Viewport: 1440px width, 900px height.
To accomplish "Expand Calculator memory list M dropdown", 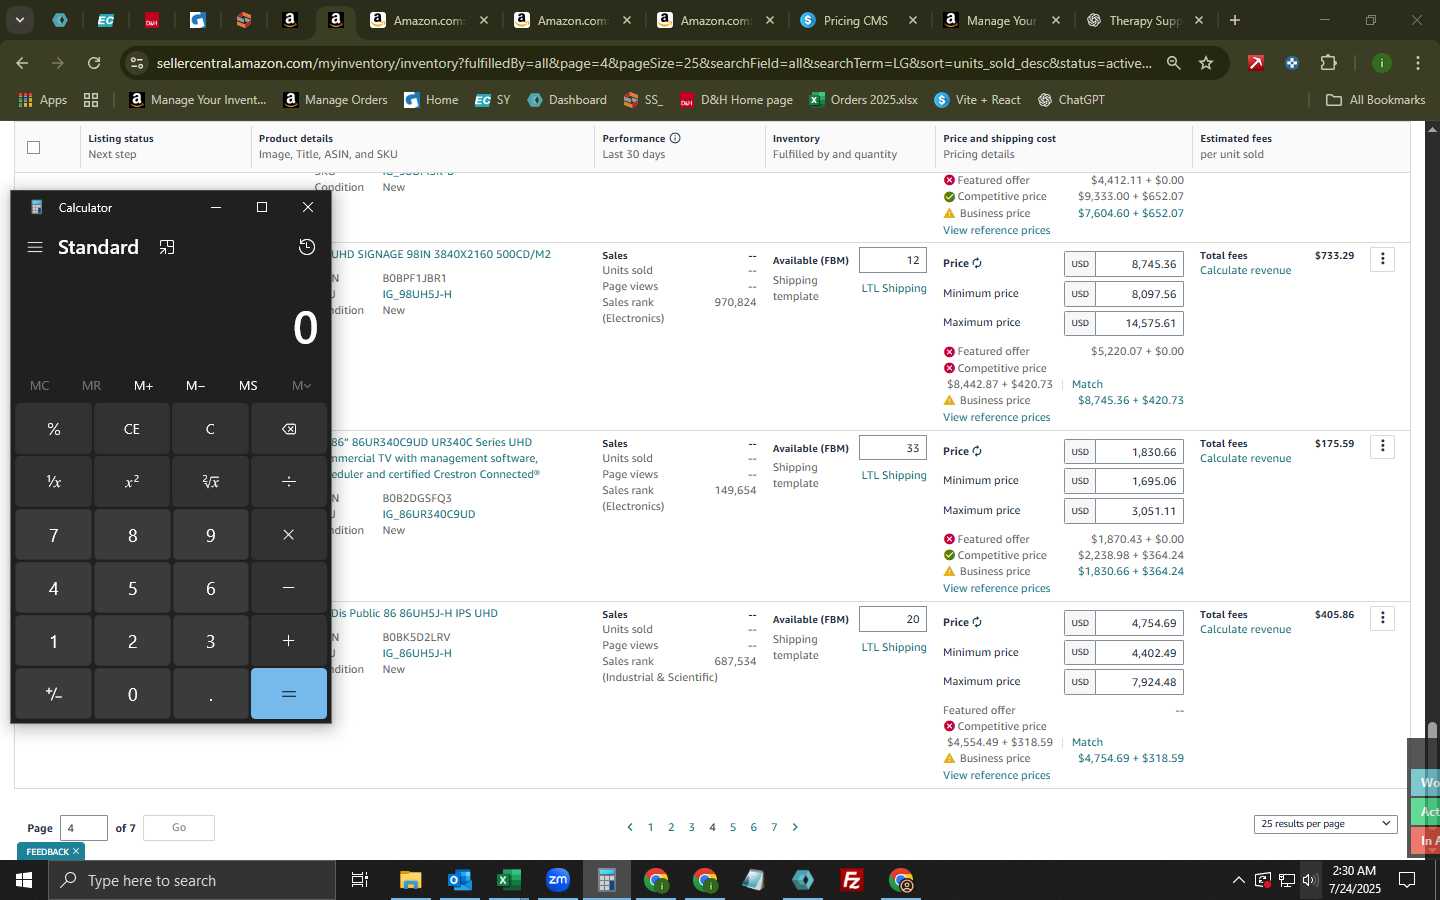I will click(301, 385).
